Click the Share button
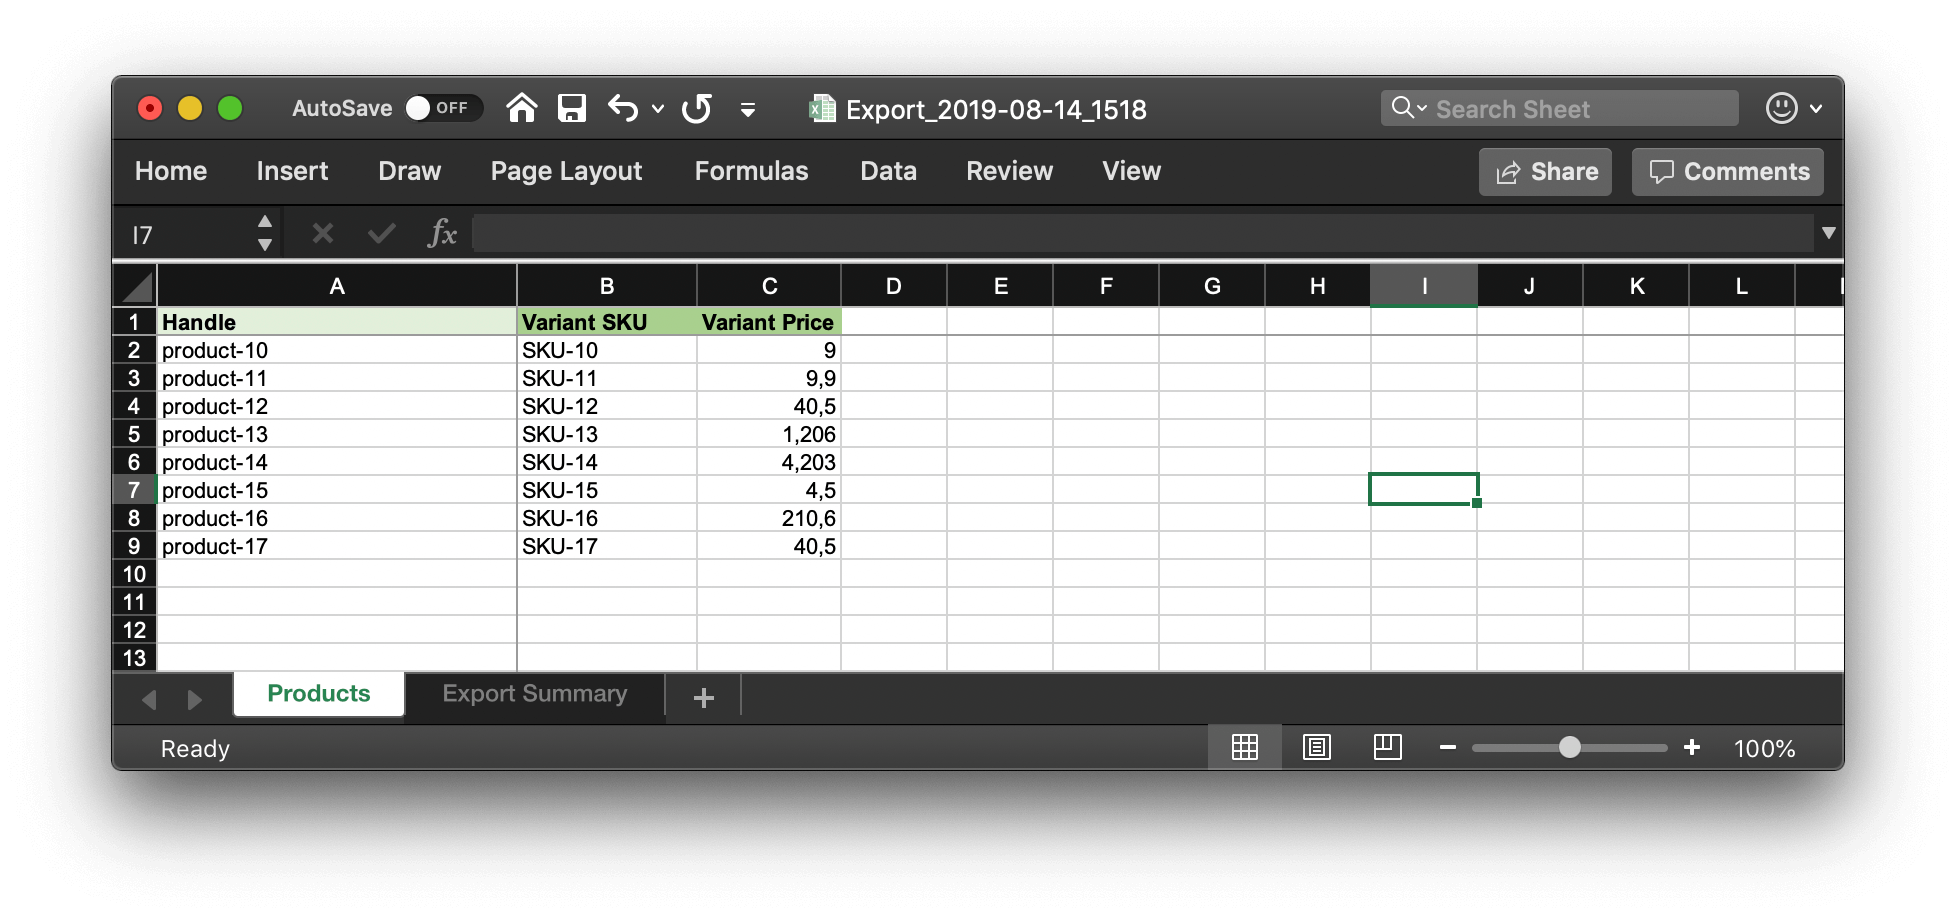Viewport: 1956px width, 918px height. point(1545,172)
